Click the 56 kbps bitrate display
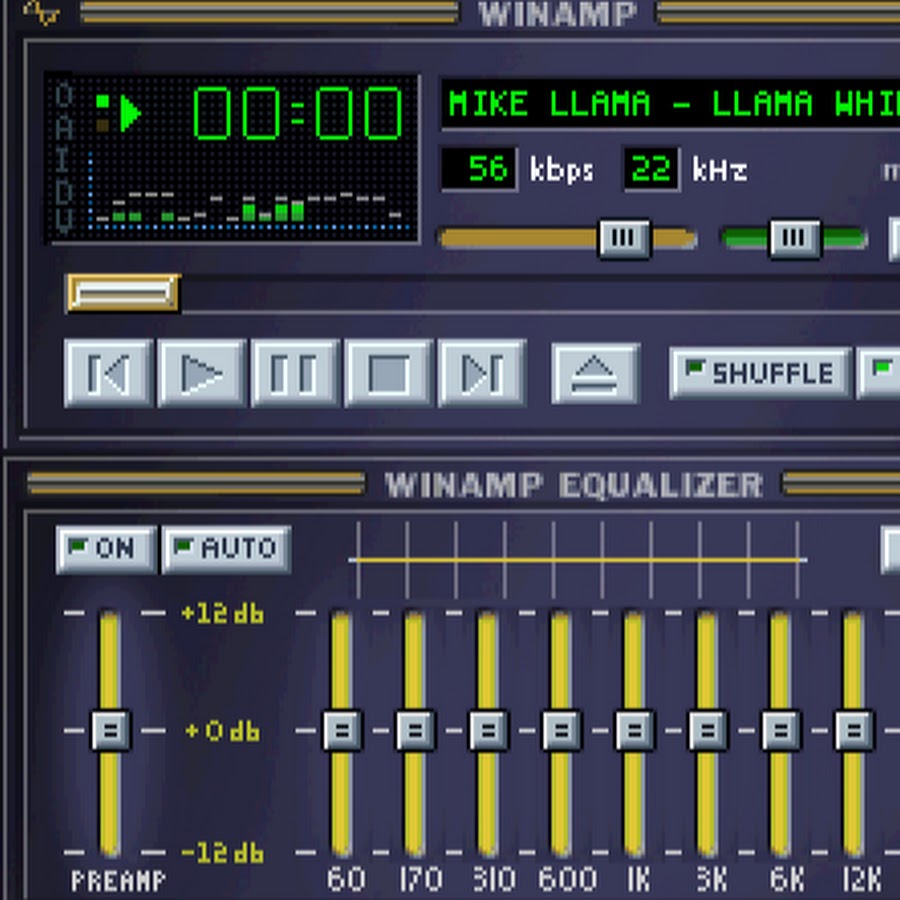Viewport: 900px width, 900px height. click(x=479, y=169)
